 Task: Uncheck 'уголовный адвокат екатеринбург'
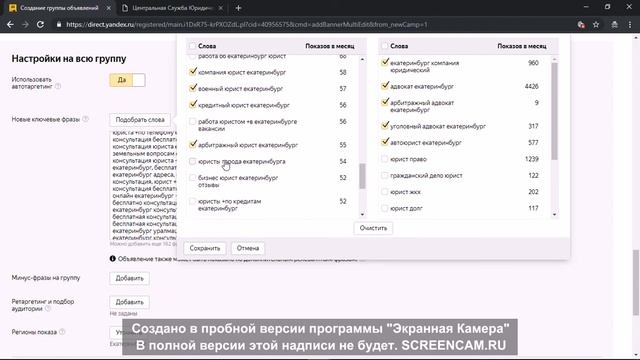coord(384,126)
